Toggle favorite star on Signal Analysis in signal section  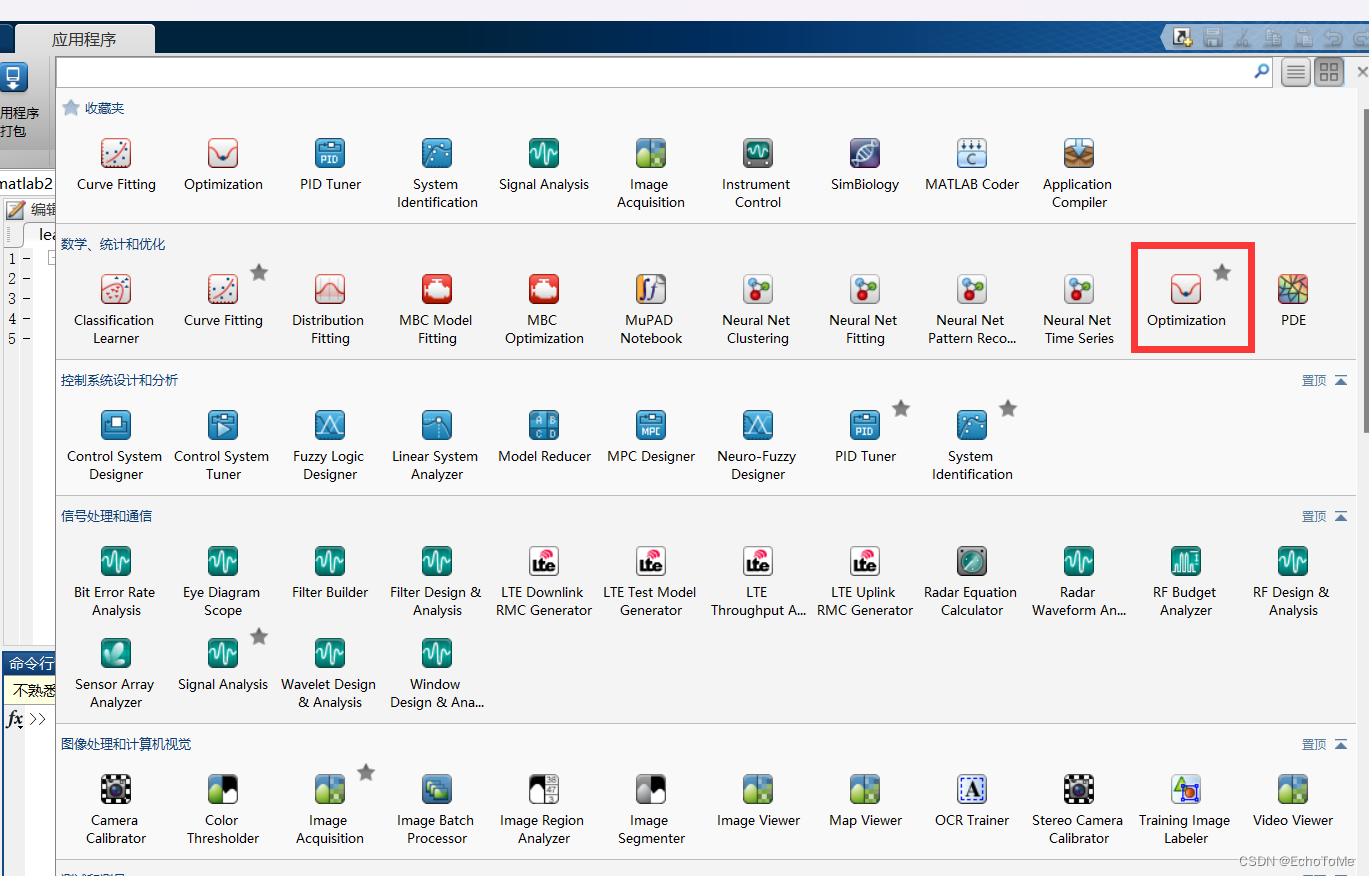pos(259,636)
